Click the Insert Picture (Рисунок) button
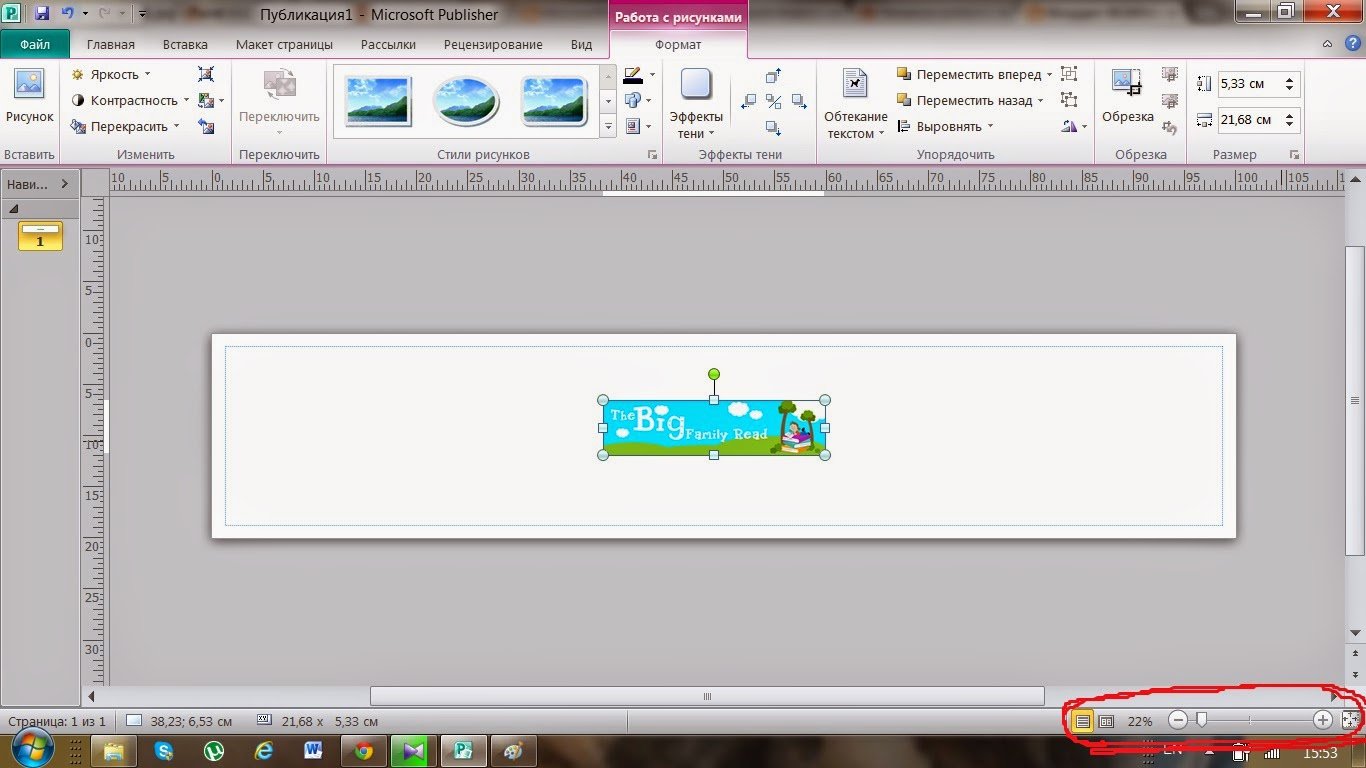This screenshot has width=1366, height=768. click(29, 98)
